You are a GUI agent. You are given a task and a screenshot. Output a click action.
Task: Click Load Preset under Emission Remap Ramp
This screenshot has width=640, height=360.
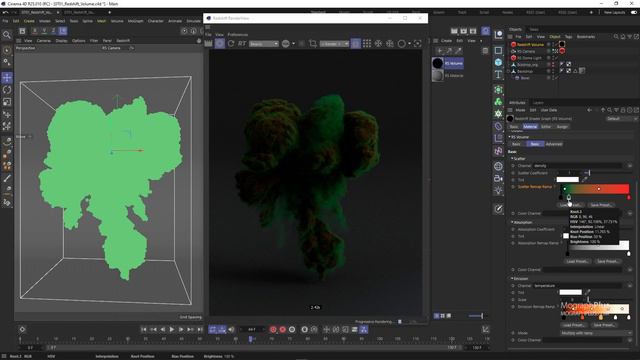coord(573,325)
